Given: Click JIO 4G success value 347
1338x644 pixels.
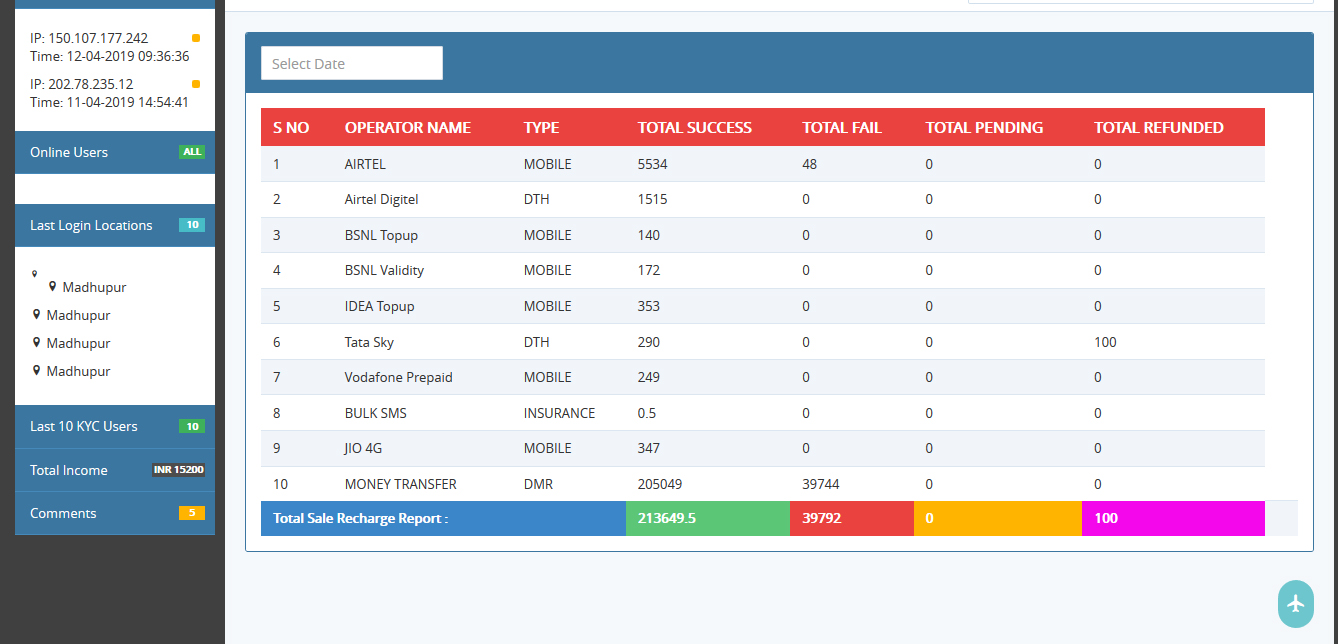Looking at the screenshot, I should click(x=649, y=448).
